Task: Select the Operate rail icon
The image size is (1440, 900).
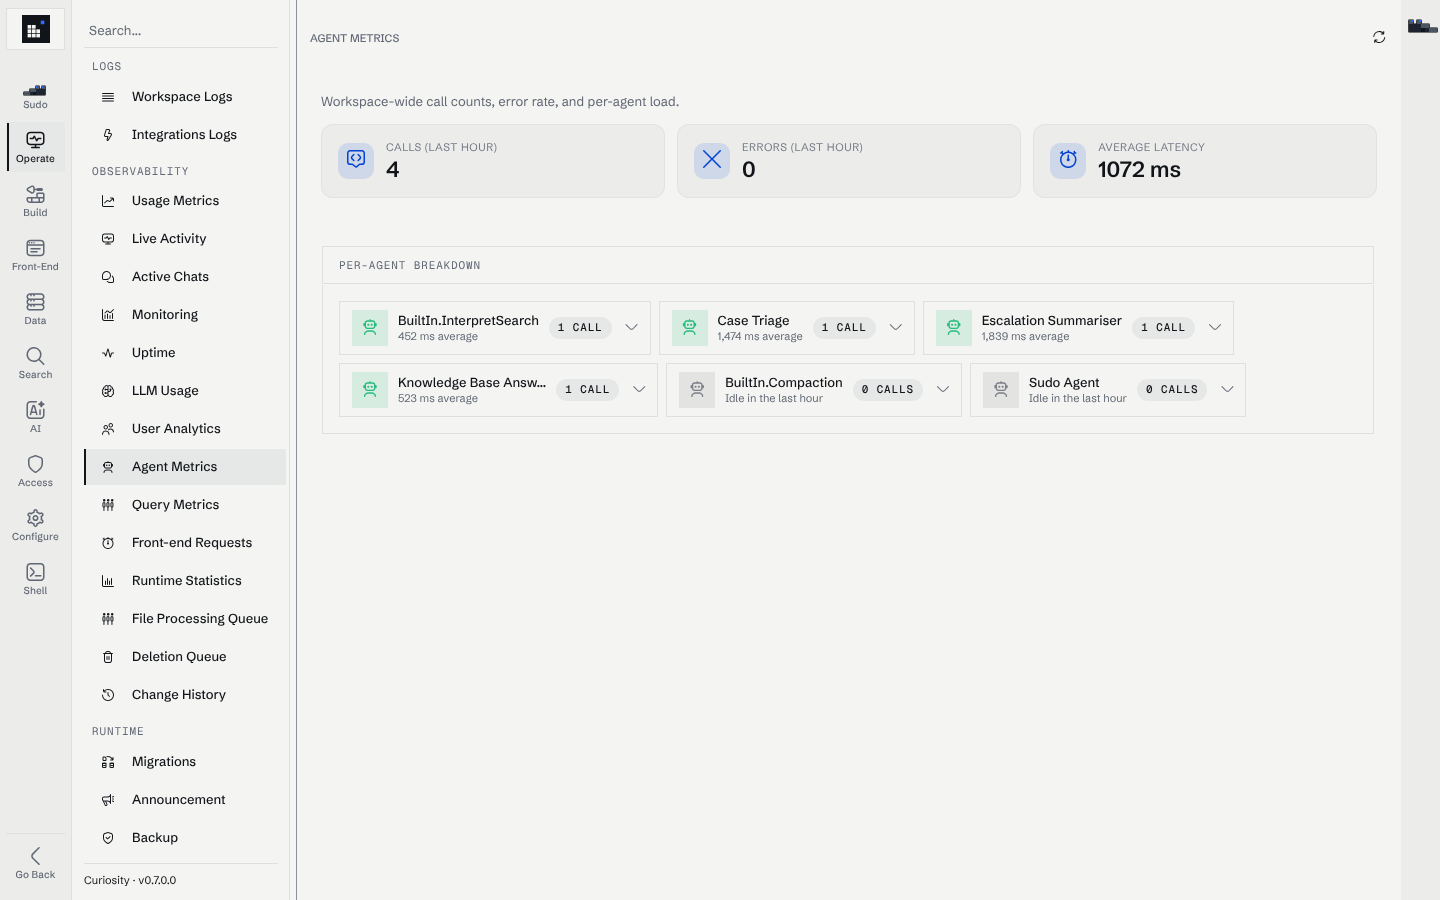Action: point(35,147)
